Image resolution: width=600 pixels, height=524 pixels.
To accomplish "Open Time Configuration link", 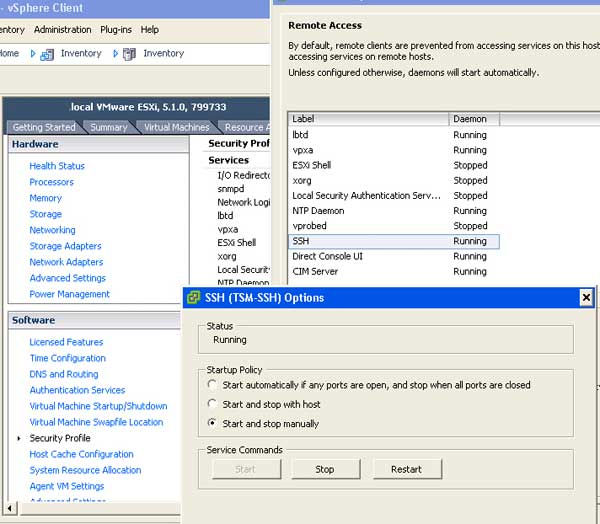I will (67, 358).
